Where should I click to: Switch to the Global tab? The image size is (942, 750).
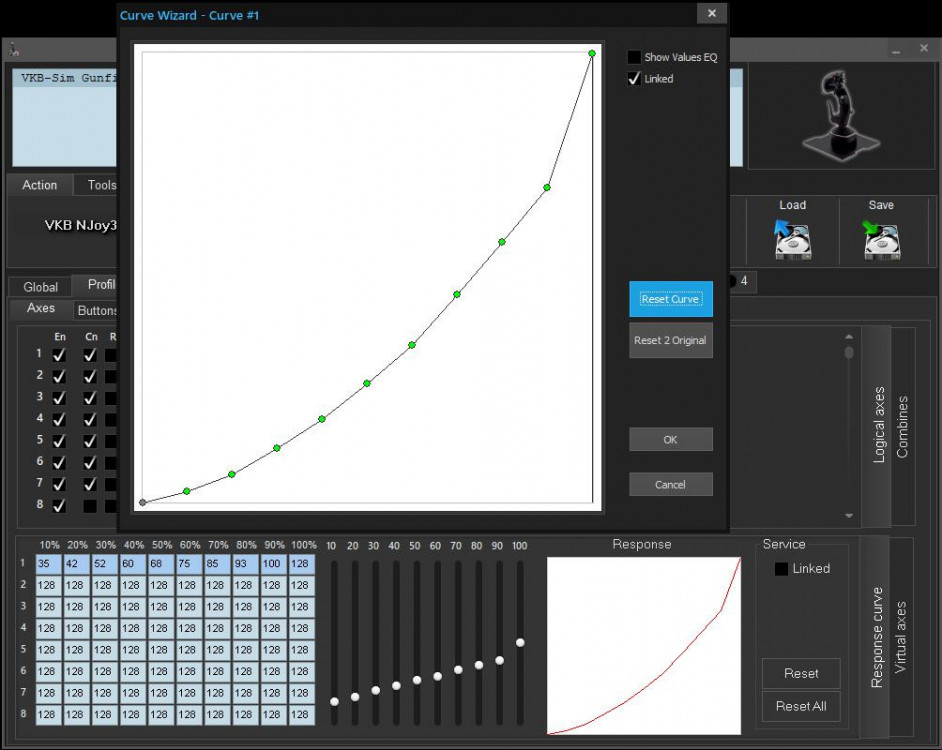(x=40, y=287)
